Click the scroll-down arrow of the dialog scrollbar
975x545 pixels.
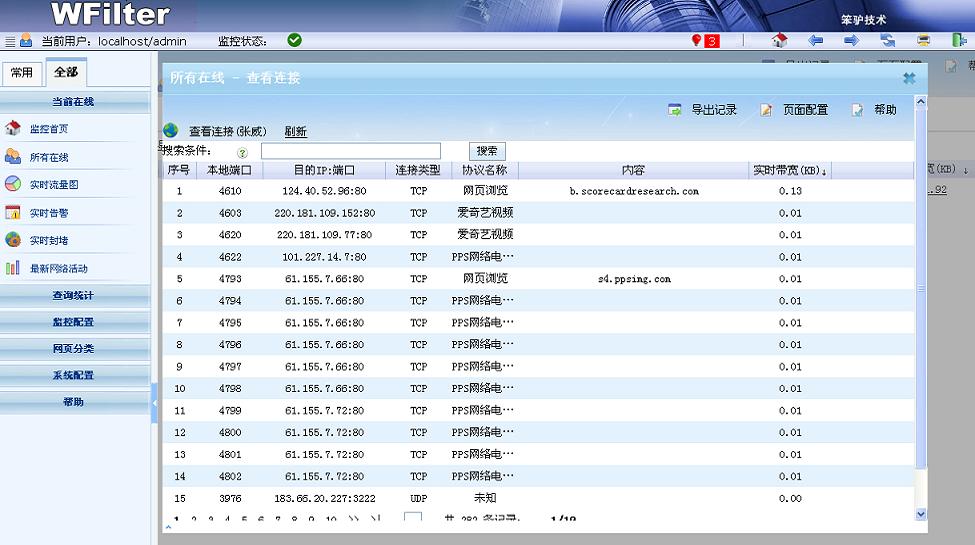click(x=921, y=513)
